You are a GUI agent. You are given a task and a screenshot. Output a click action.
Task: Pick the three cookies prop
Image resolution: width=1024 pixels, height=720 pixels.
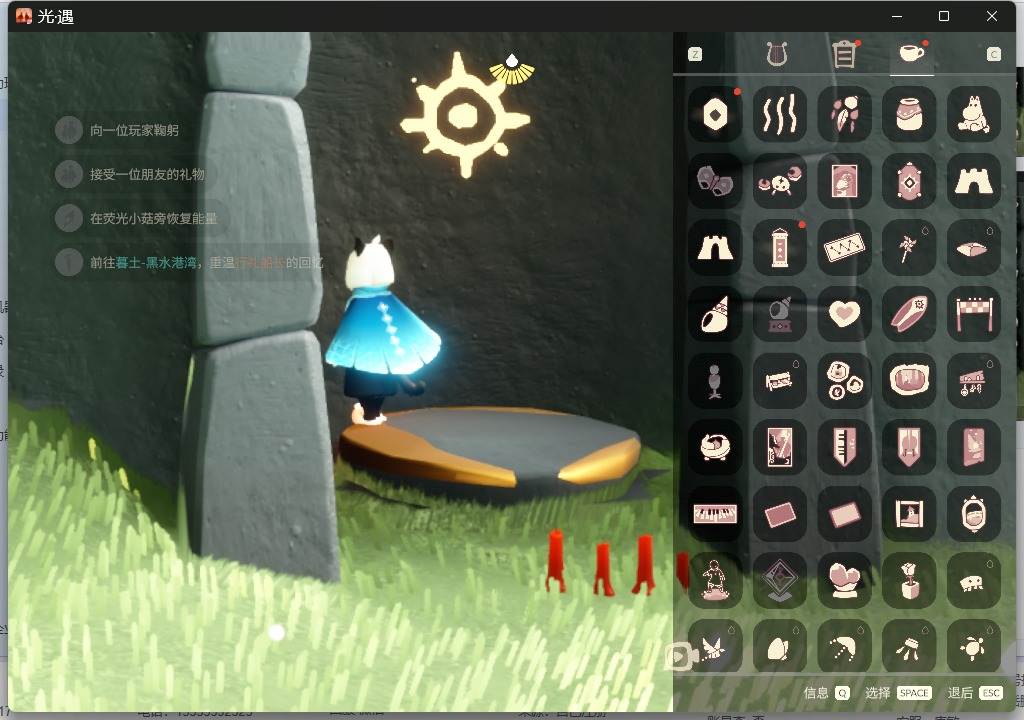[844, 381]
